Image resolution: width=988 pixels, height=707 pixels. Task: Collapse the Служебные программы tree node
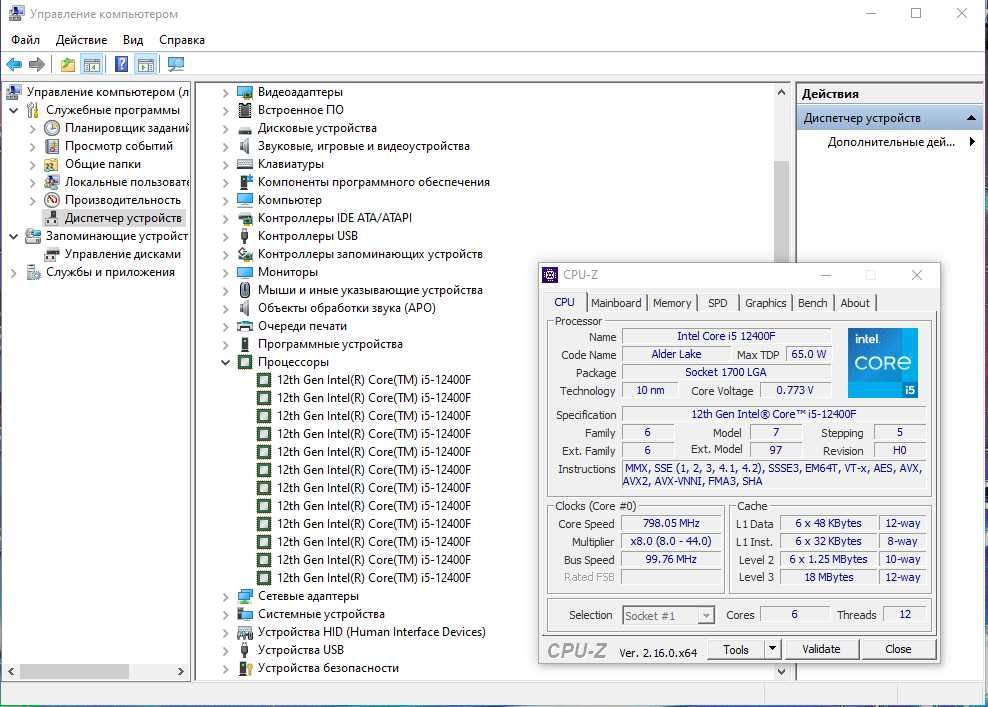pyautogui.click(x=13, y=110)
